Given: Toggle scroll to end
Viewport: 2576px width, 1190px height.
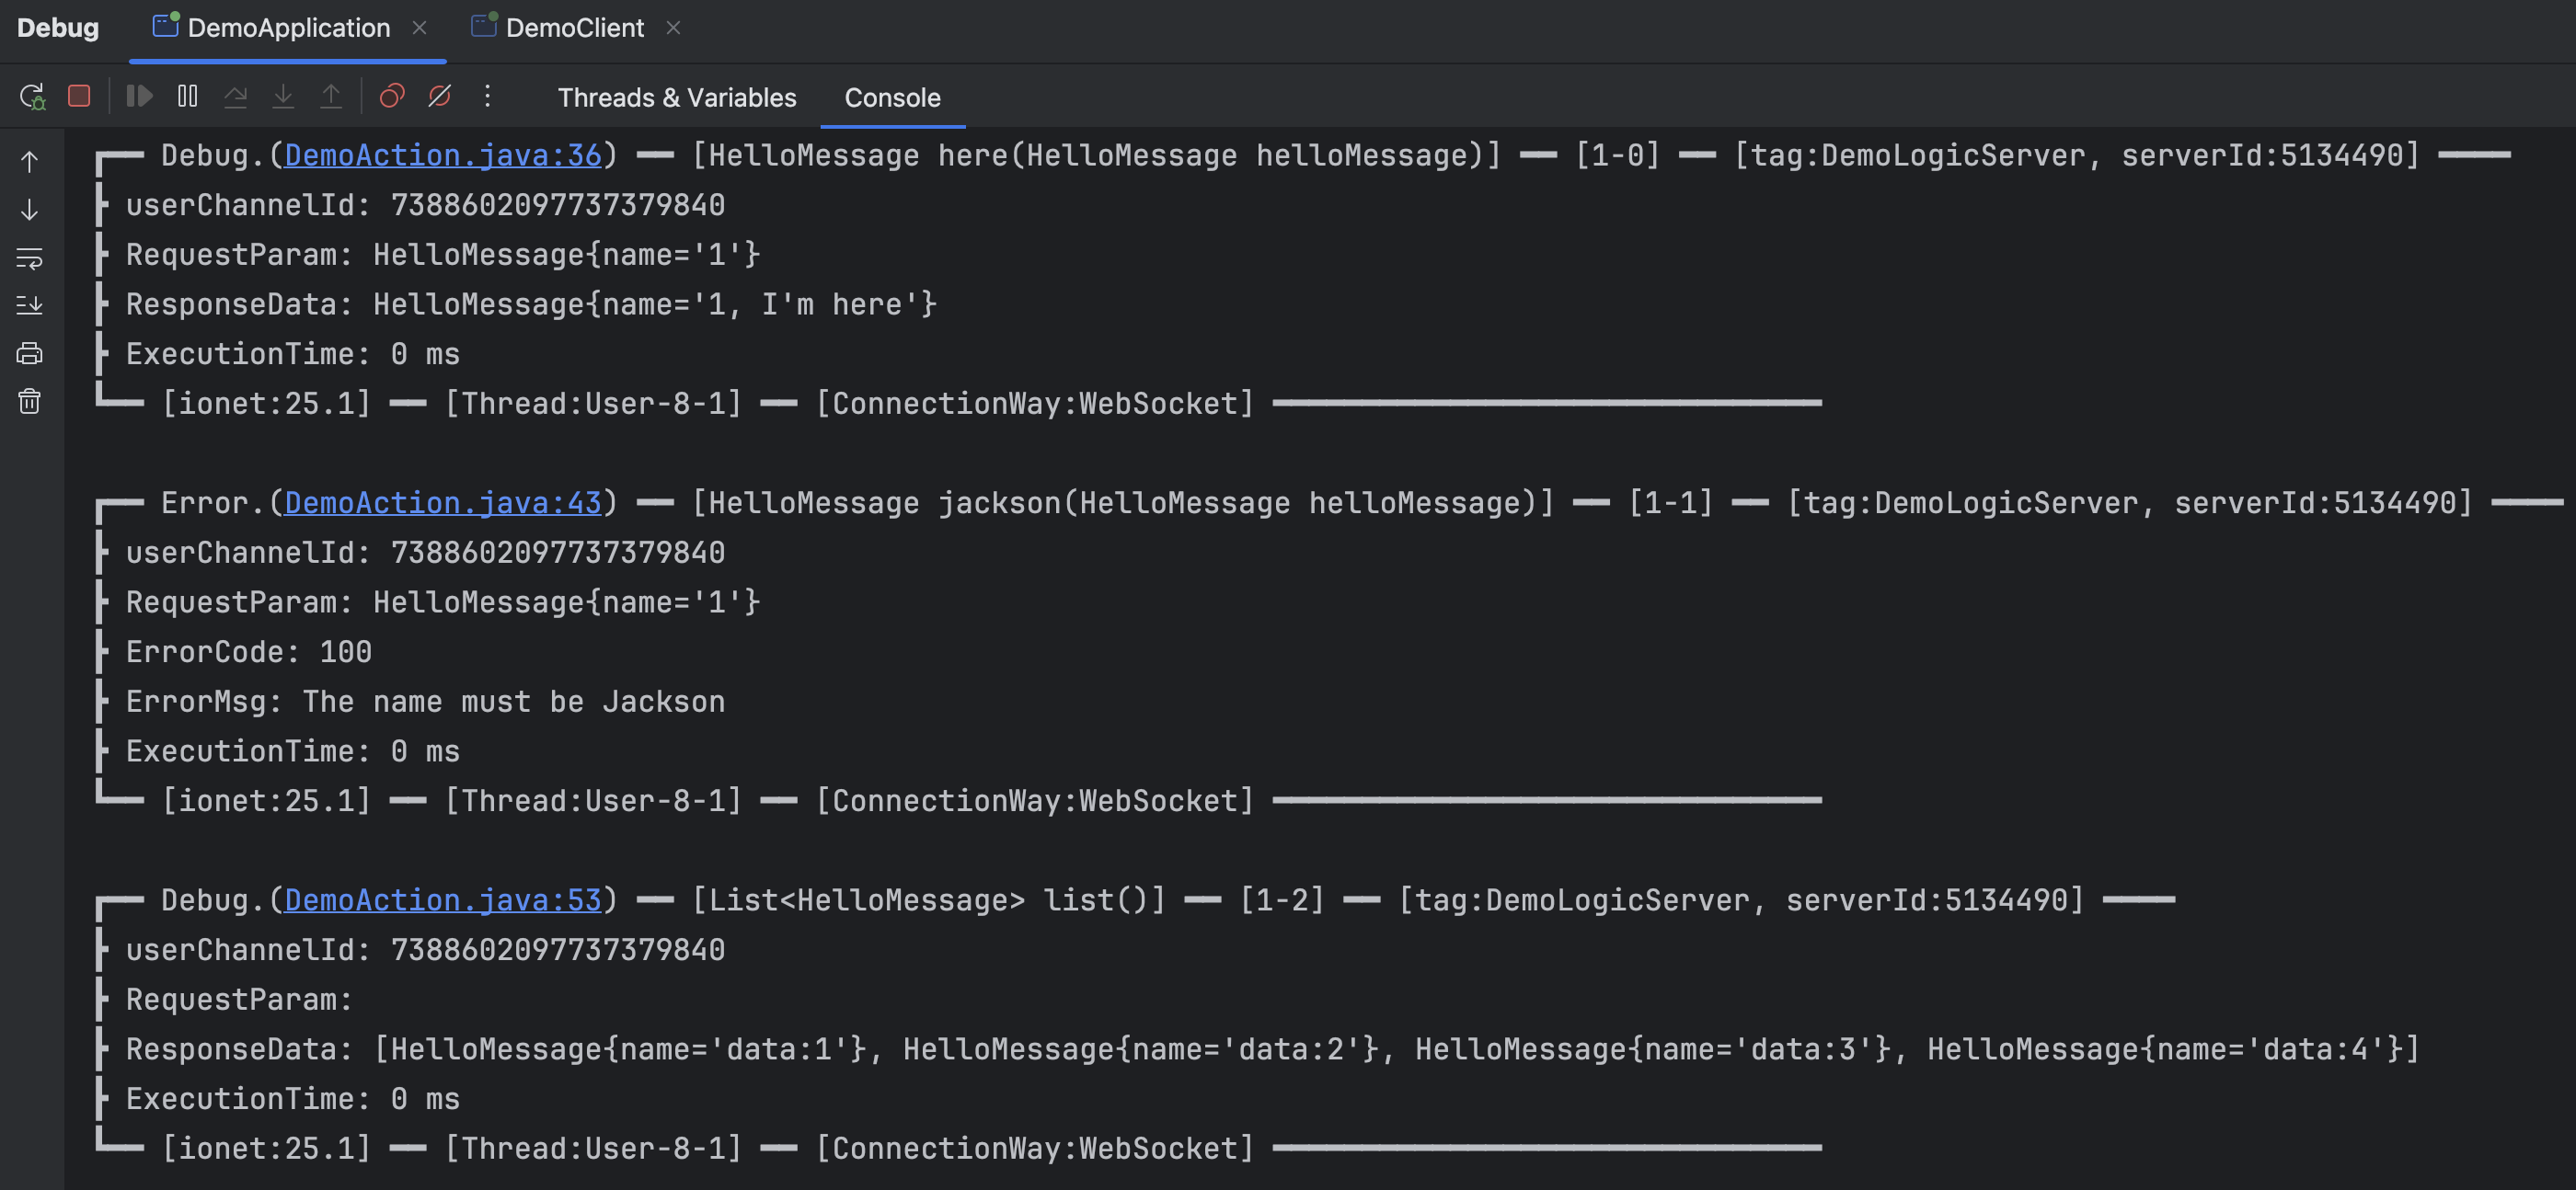Looking at the screenshot, I should click(30, 305).
